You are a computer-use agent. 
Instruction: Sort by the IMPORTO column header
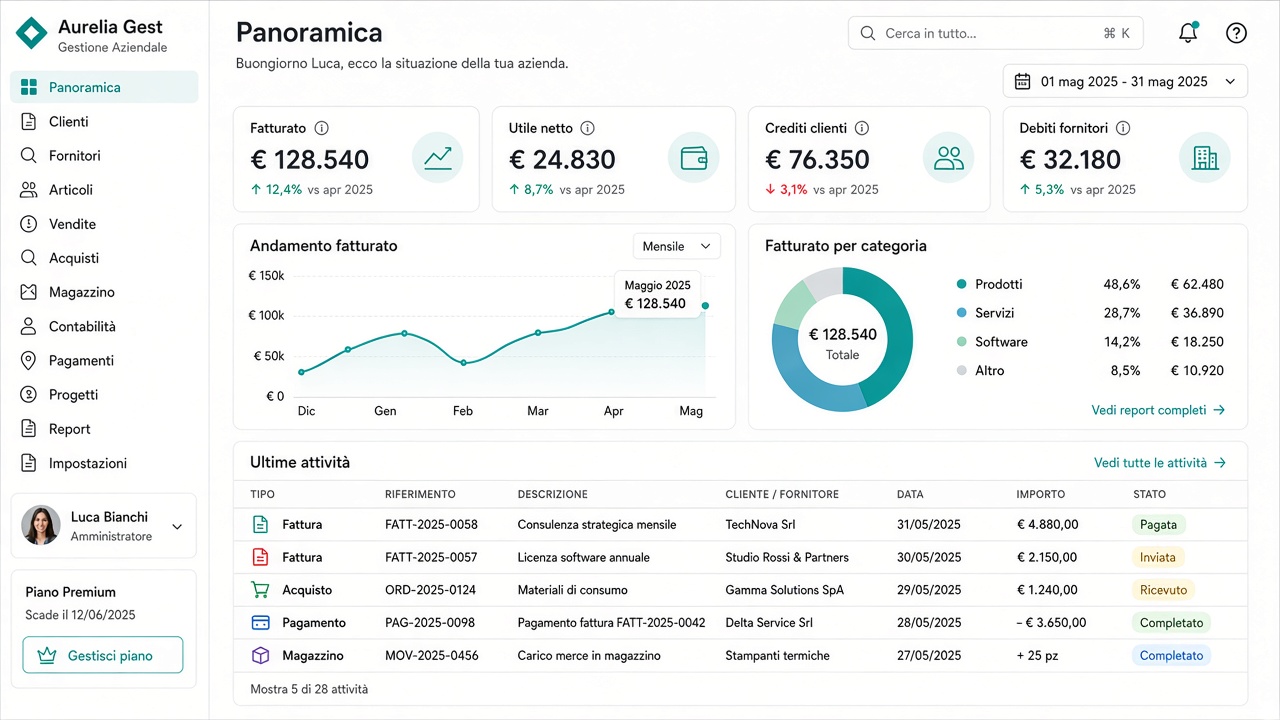(x=1041, y=494)
